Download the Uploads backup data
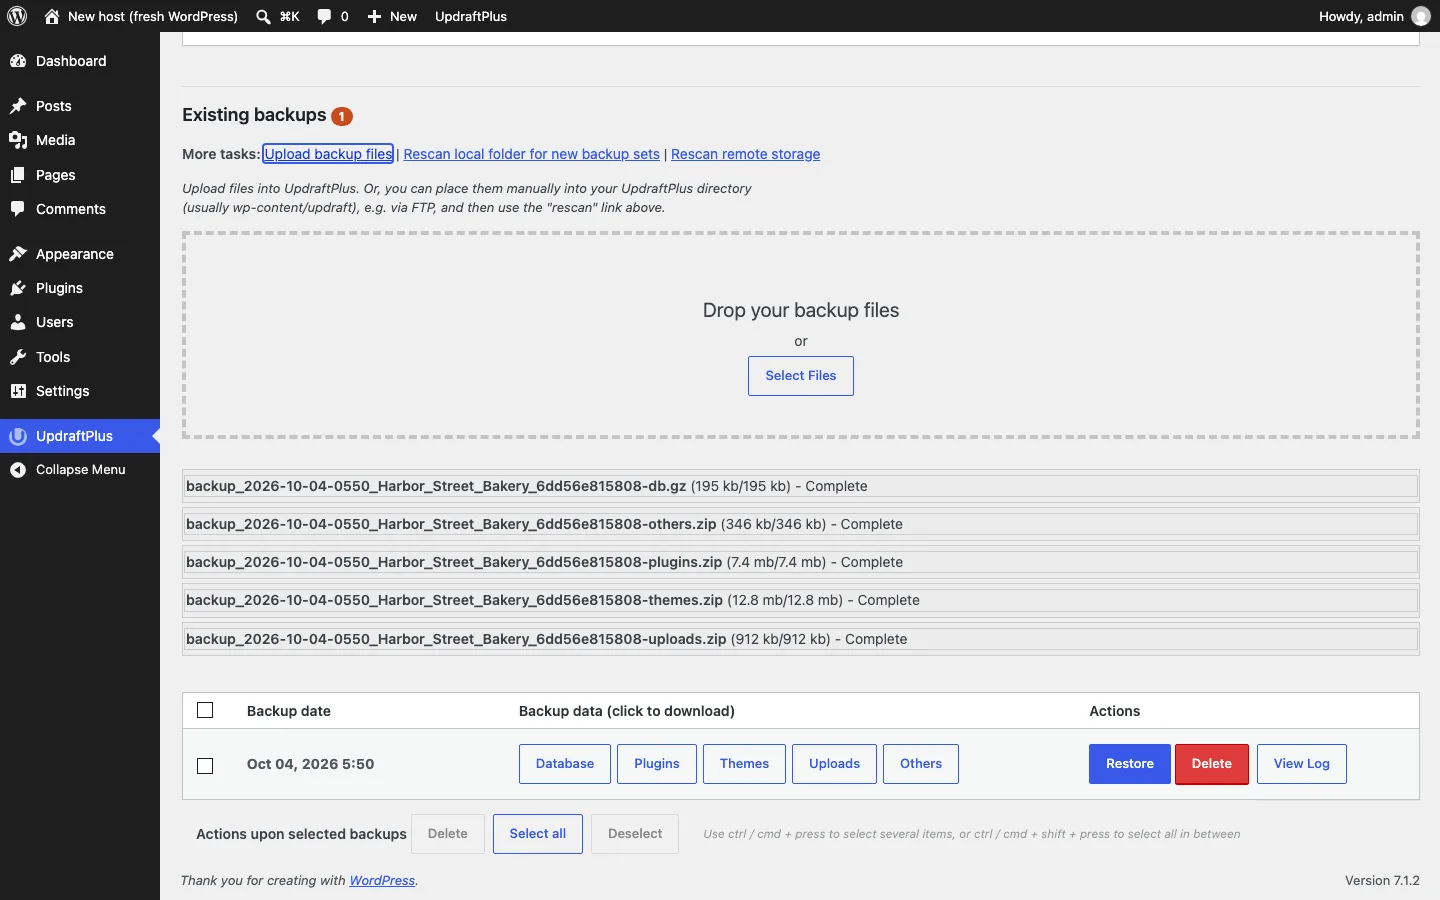Viewport: 1440px width, 900px height. pos(835,764)
